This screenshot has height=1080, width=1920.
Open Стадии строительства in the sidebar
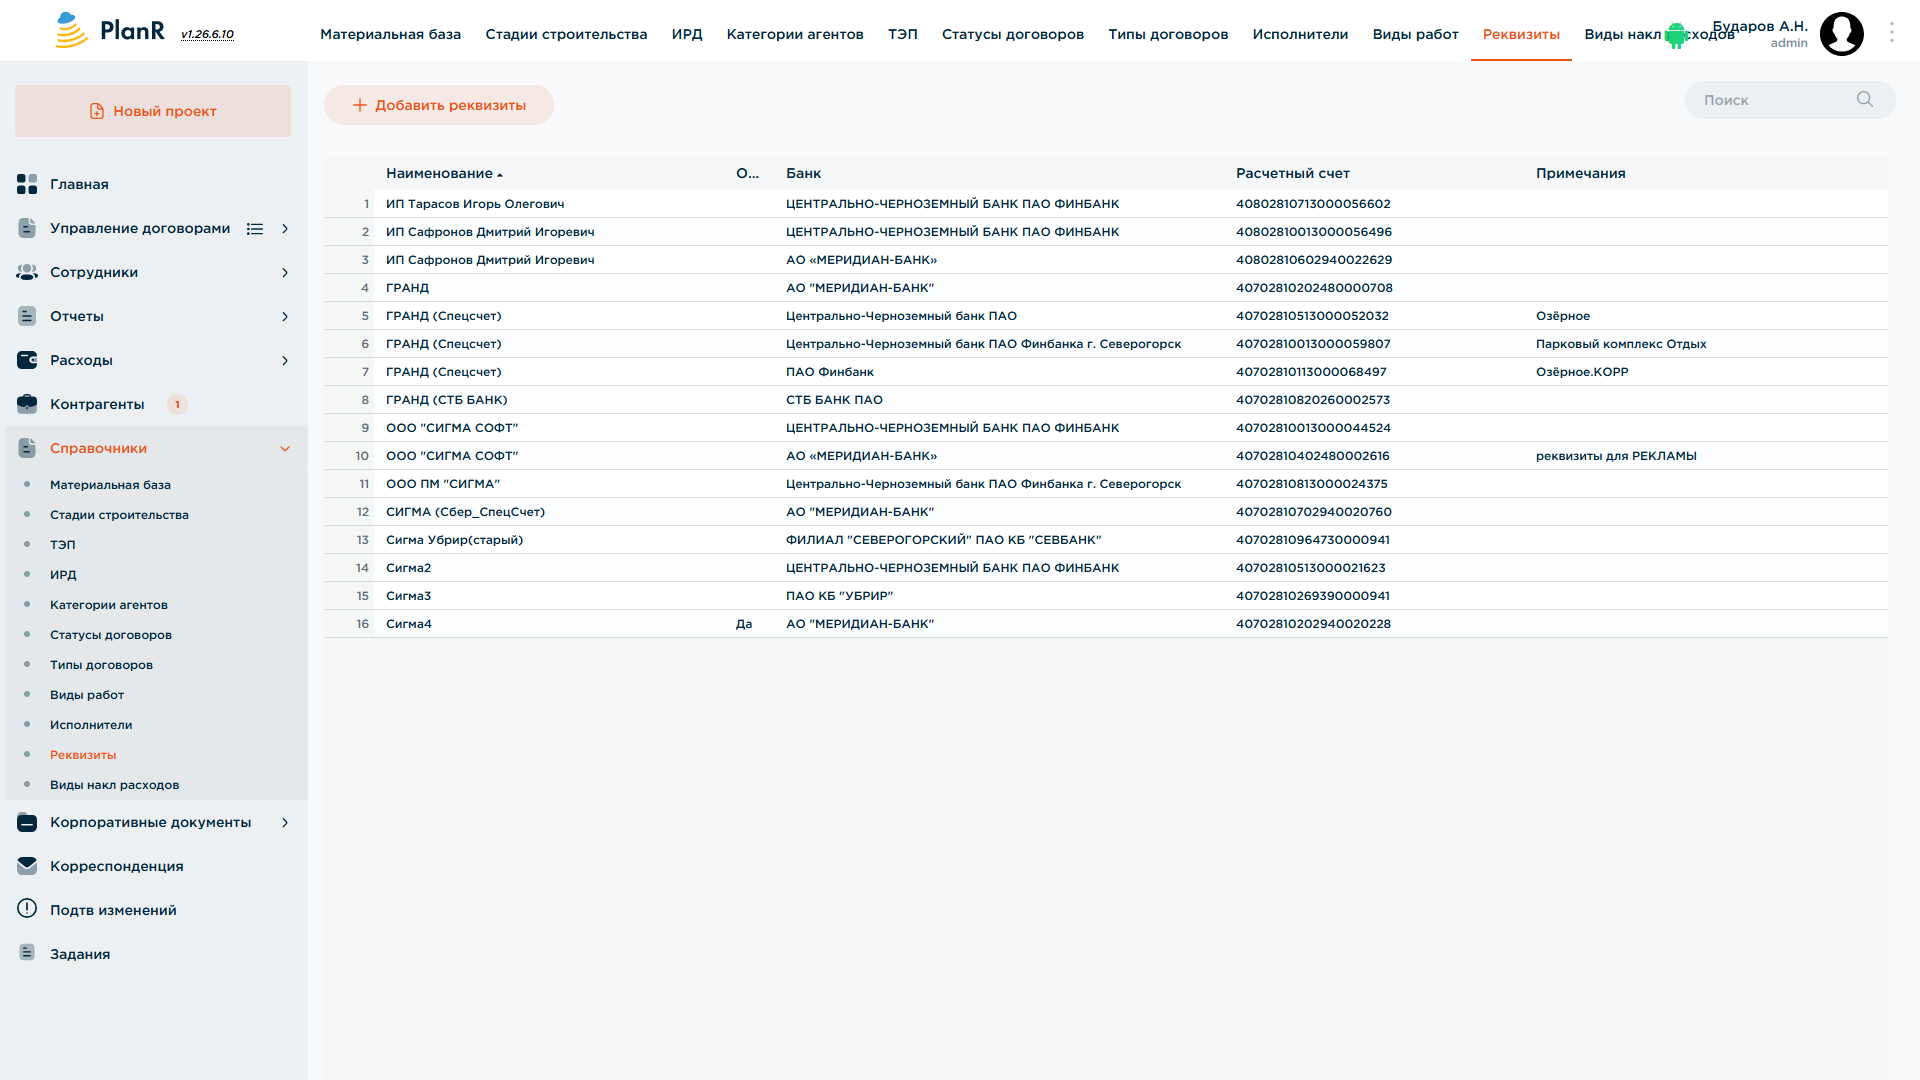click(x=119, y=515)
